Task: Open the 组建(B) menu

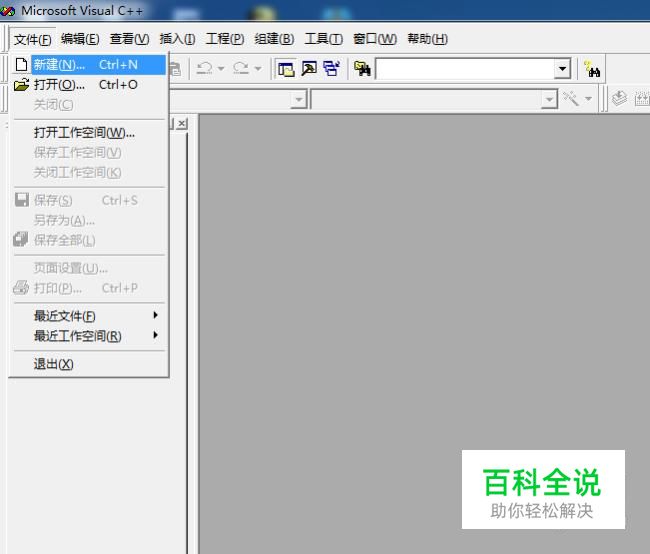Action: (x=274, y=39)
